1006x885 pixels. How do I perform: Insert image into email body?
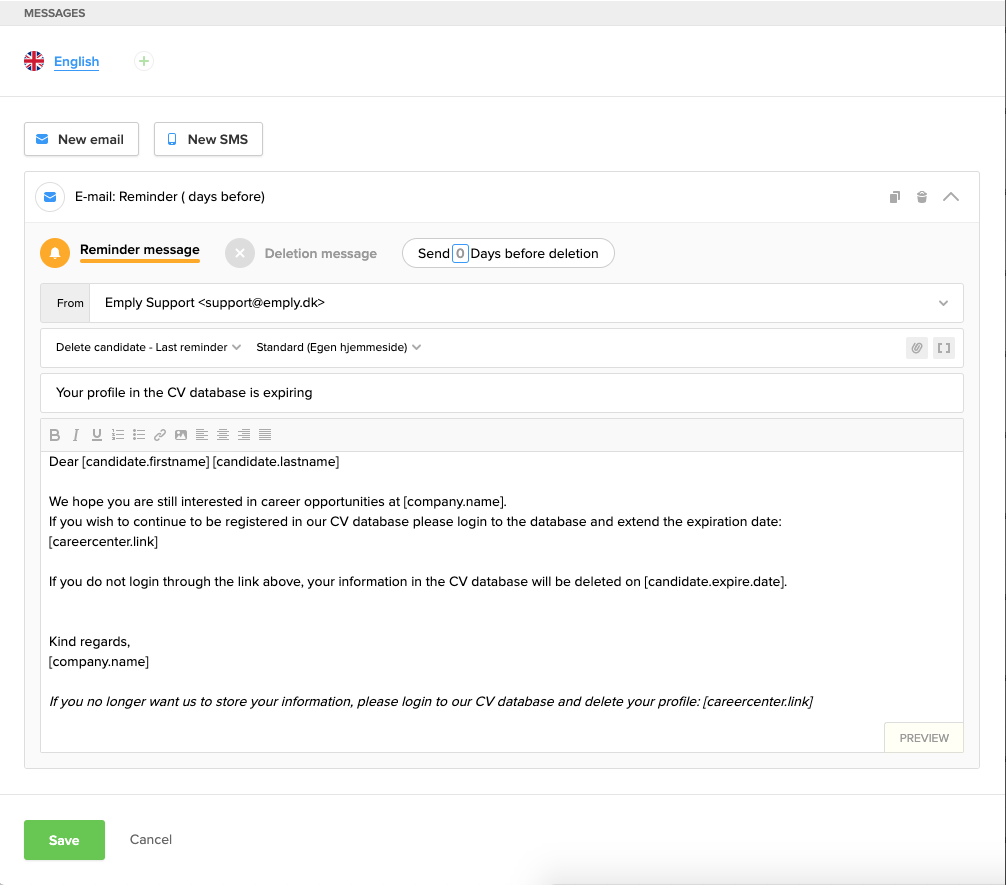click(181, 435)
